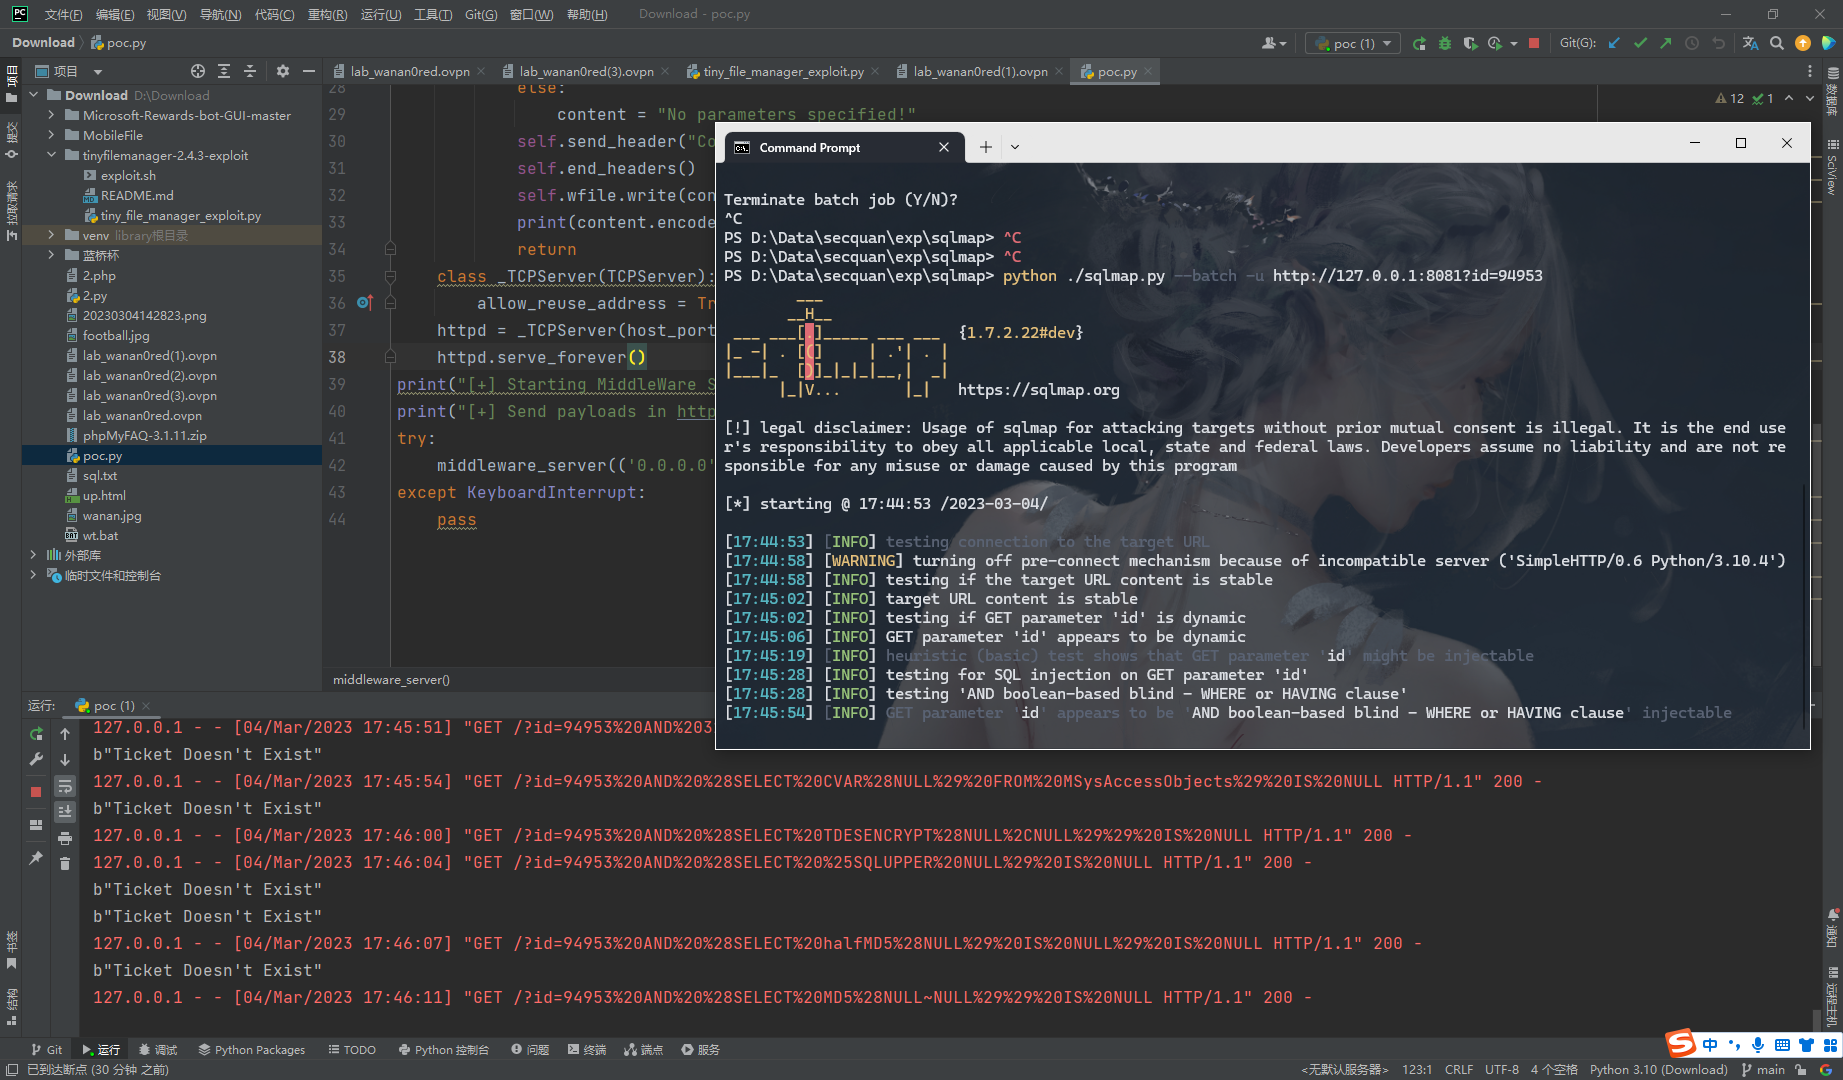The height and width of the screenshot is (1080, 1843).
Task: Clear console with trash icon
Action: [65, 864]
